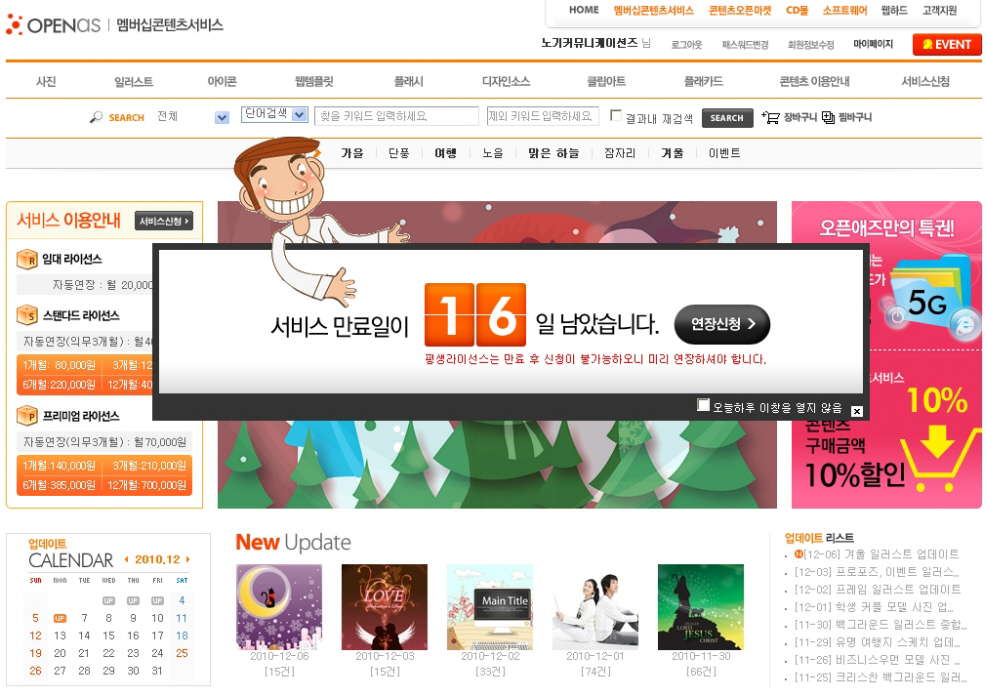The image size is (987, 694).
Task: Click the wishlist (찜바구니) icon
Action: tap(828, 117)
